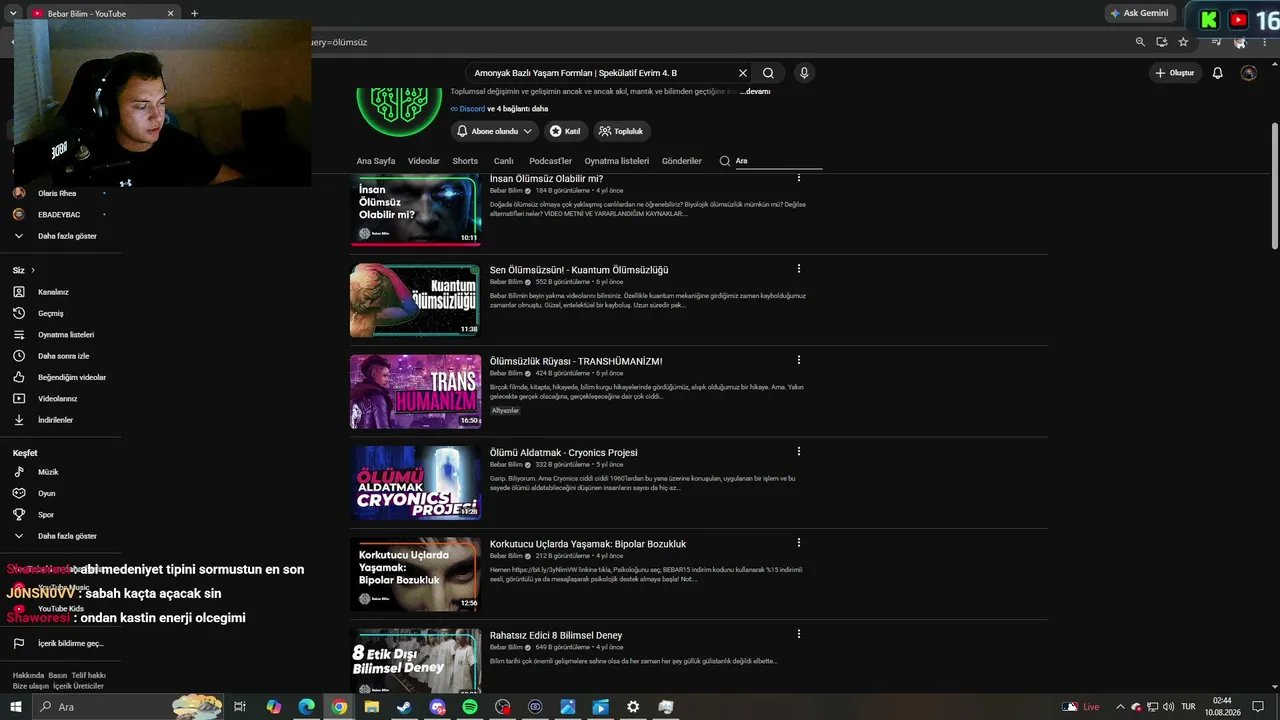Image resolution: width=1280 pixels, height=720 pixels.
Task: Open more options for Cryonics Projesi video
Action: [798, 451]
